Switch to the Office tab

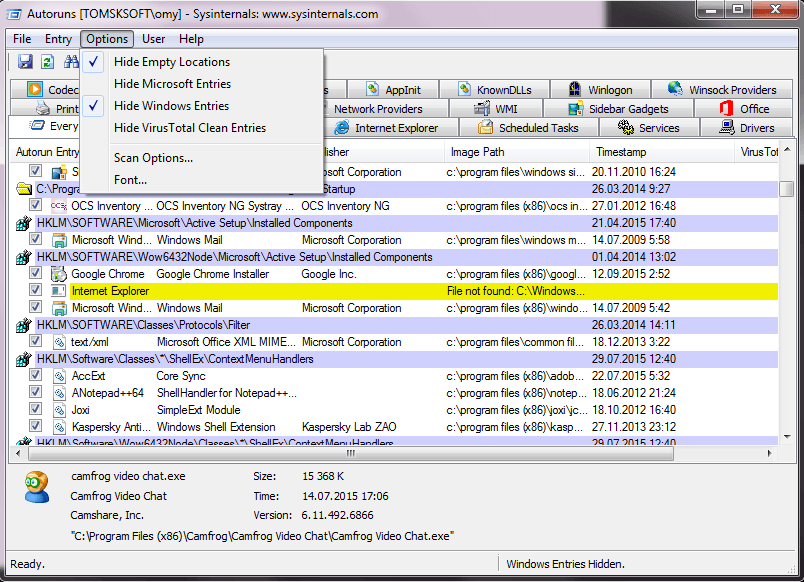(743, 109)
